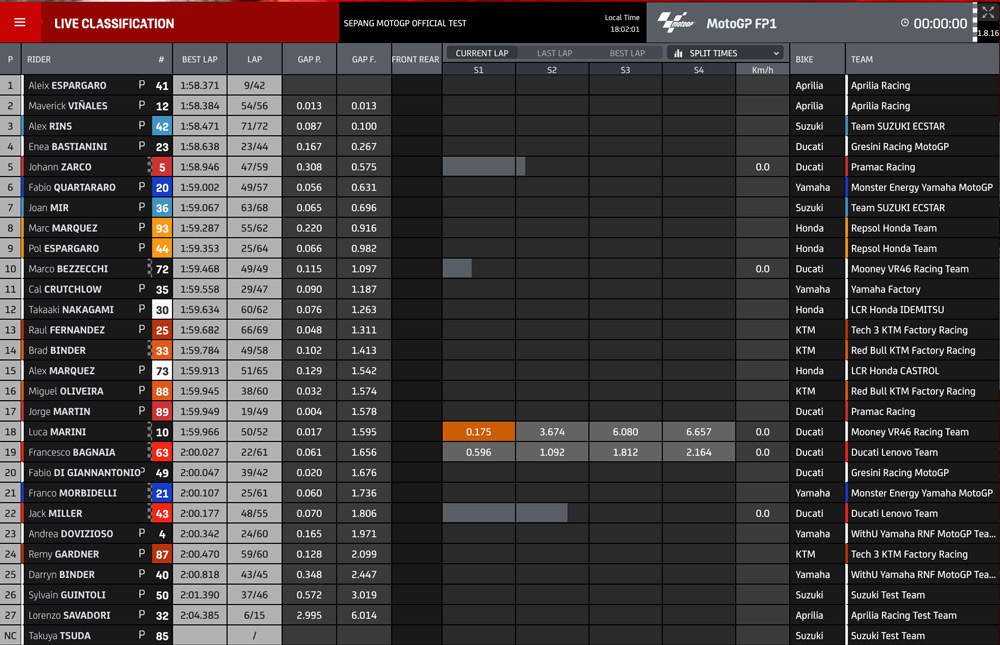Click Alex MARQUEZ number 73 badge
The height and width of the screenshot is (645, 1000).
[162, 371]
